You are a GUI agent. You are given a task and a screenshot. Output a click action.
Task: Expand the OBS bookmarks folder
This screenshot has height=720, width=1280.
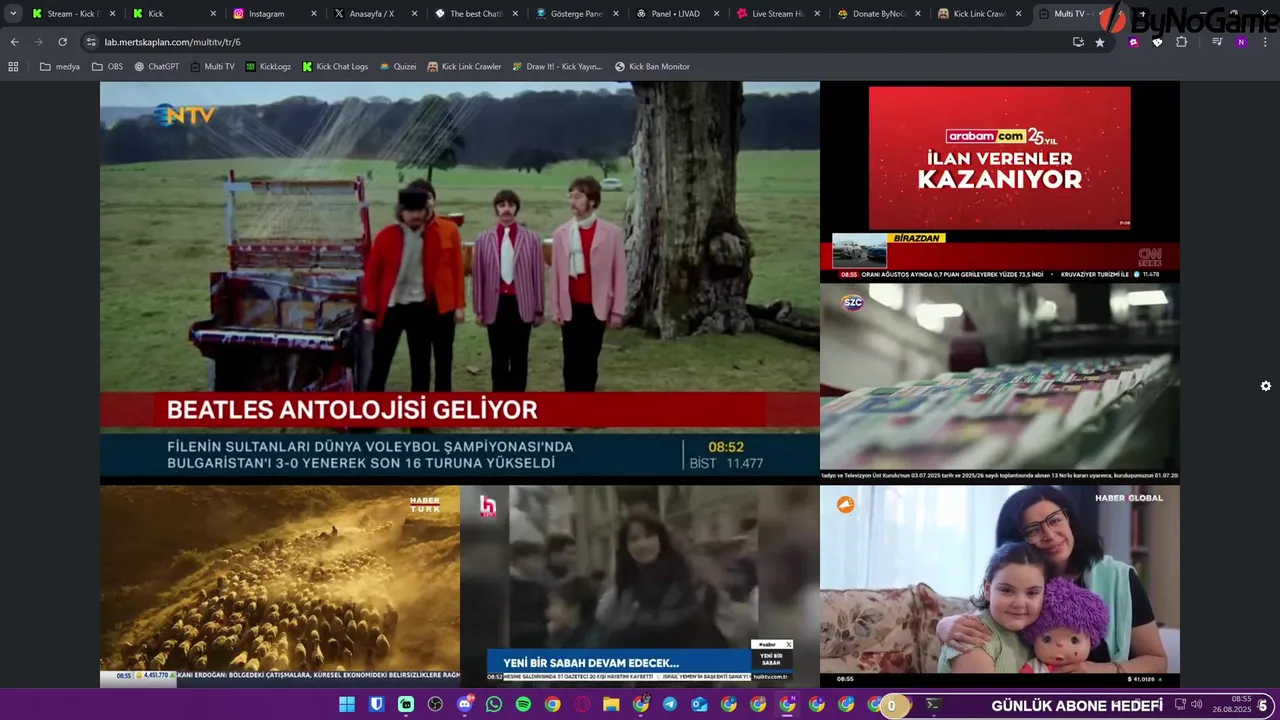(107, 67)
